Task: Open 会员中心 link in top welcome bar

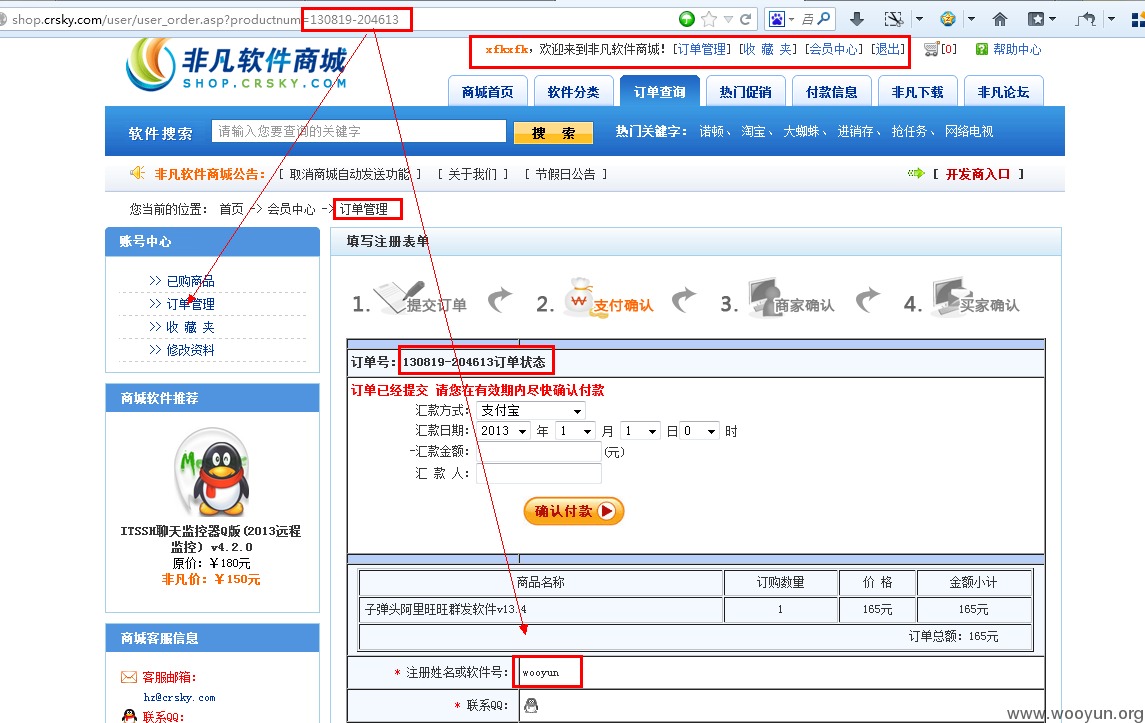Action: click(833, 49)
